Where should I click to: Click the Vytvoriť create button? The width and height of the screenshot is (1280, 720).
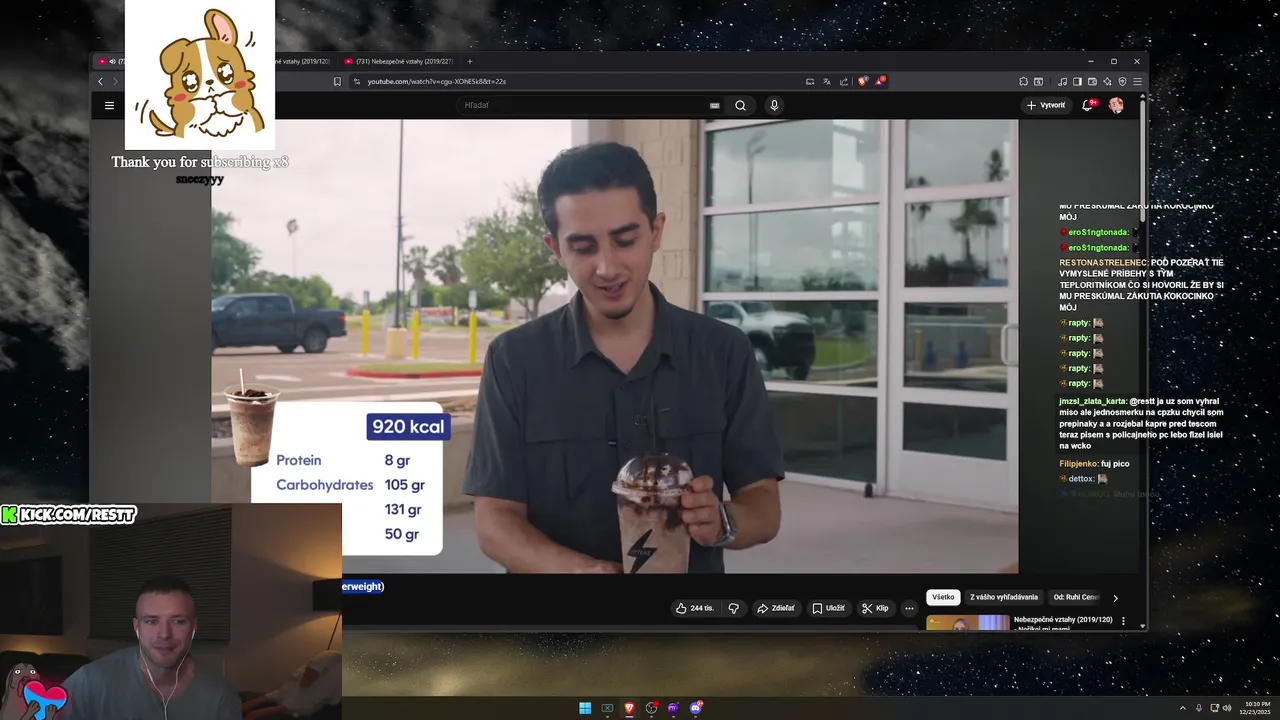tap(1046, 105)
